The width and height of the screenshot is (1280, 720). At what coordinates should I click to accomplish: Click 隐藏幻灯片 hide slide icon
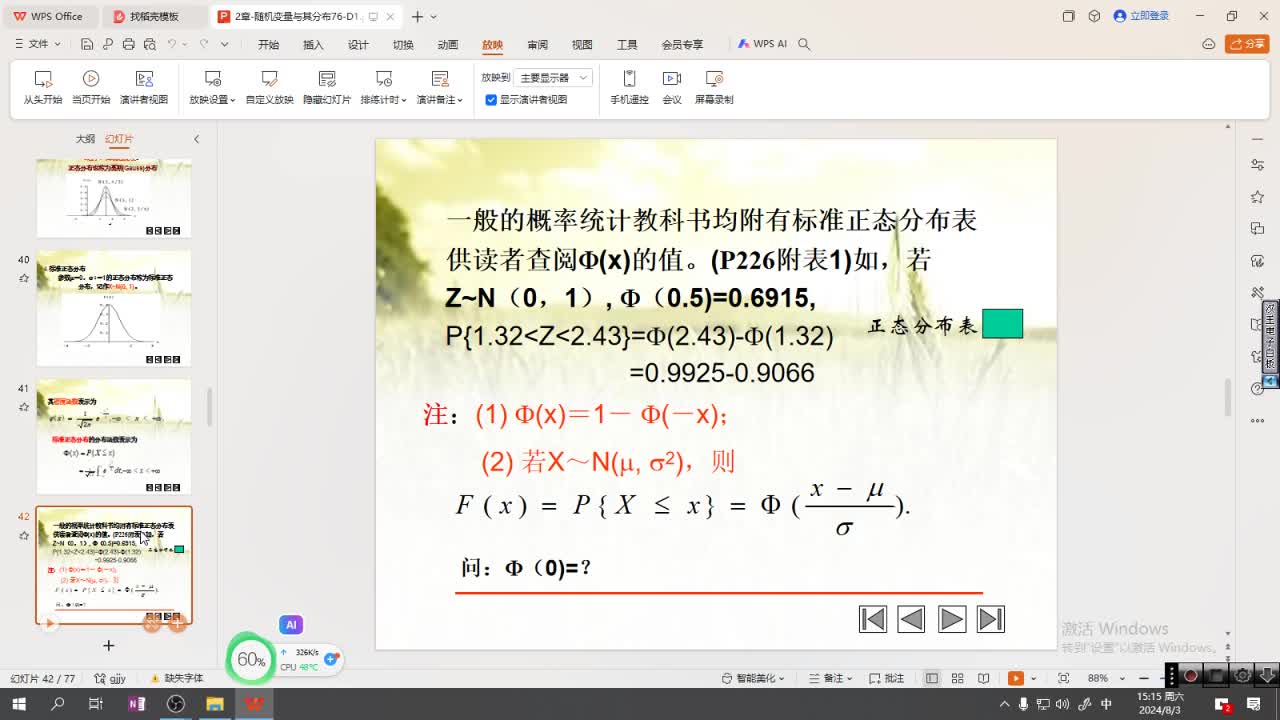[x=327, y=78]
